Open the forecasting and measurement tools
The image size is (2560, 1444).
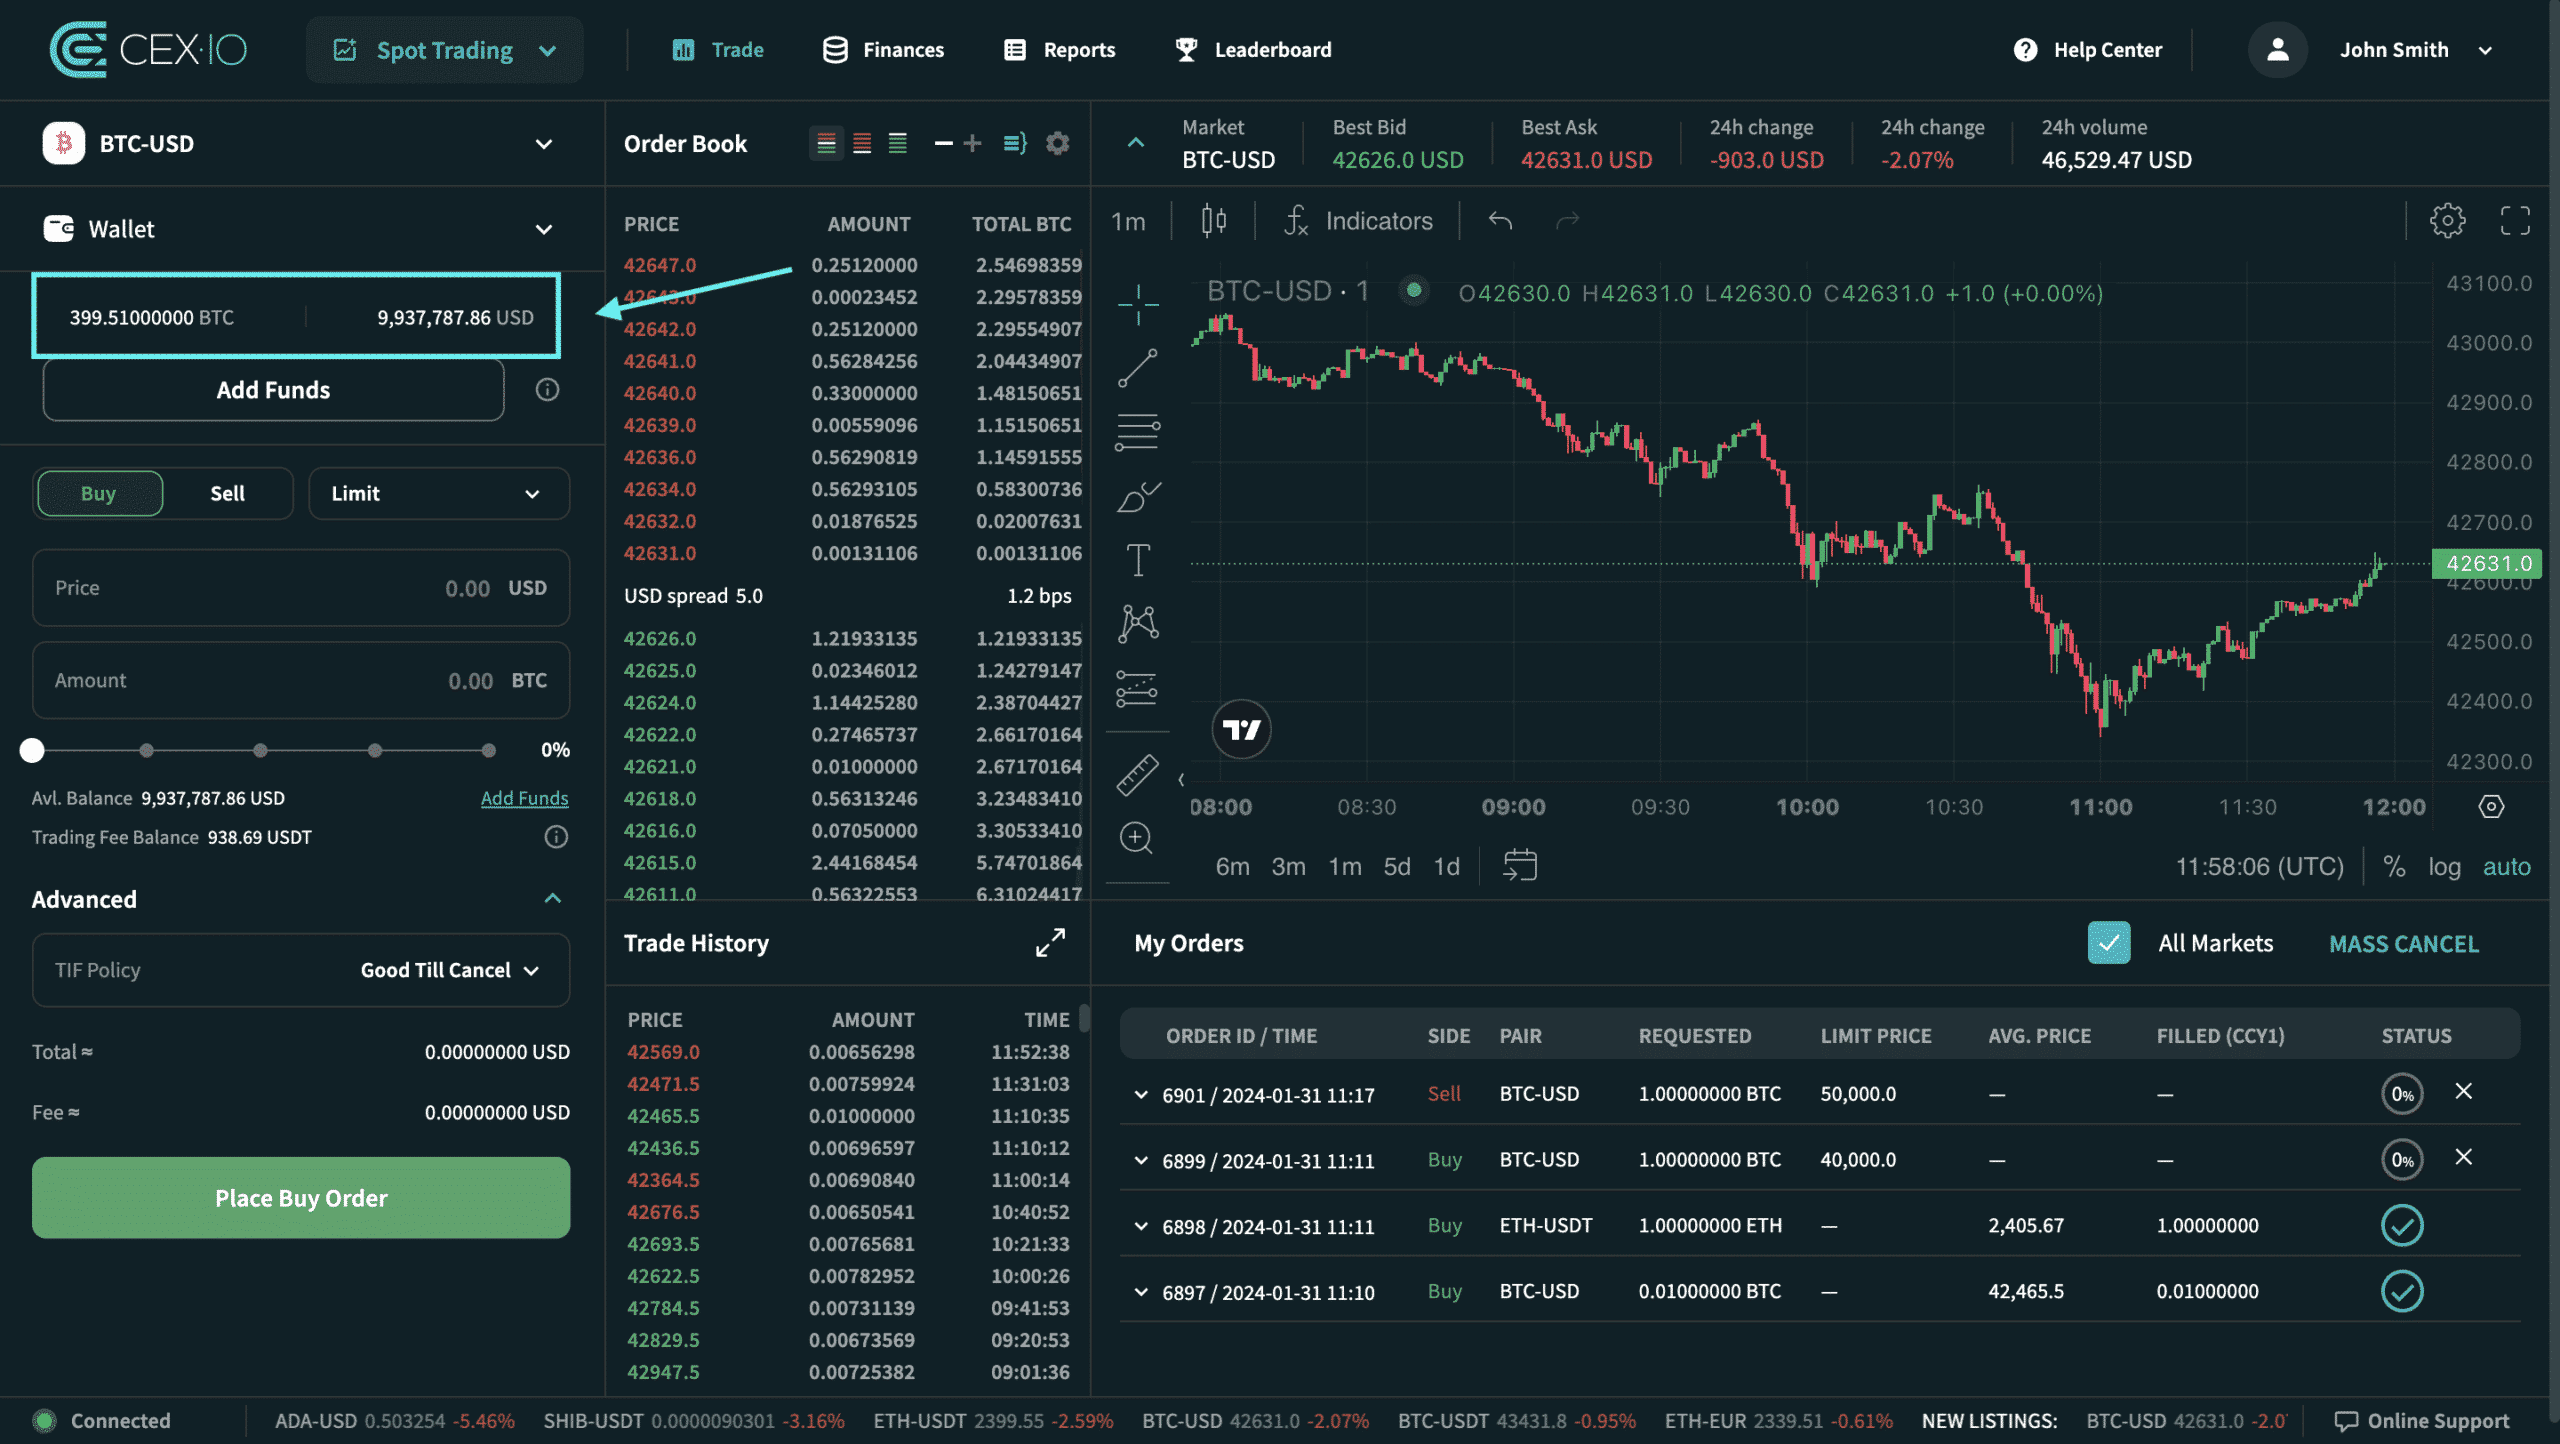tap(1138, 688)
